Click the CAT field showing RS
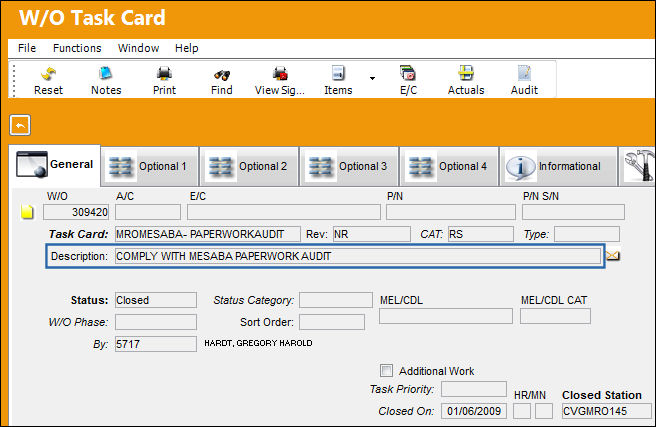Viewport: 656px width, 427px height. (481, 234)
